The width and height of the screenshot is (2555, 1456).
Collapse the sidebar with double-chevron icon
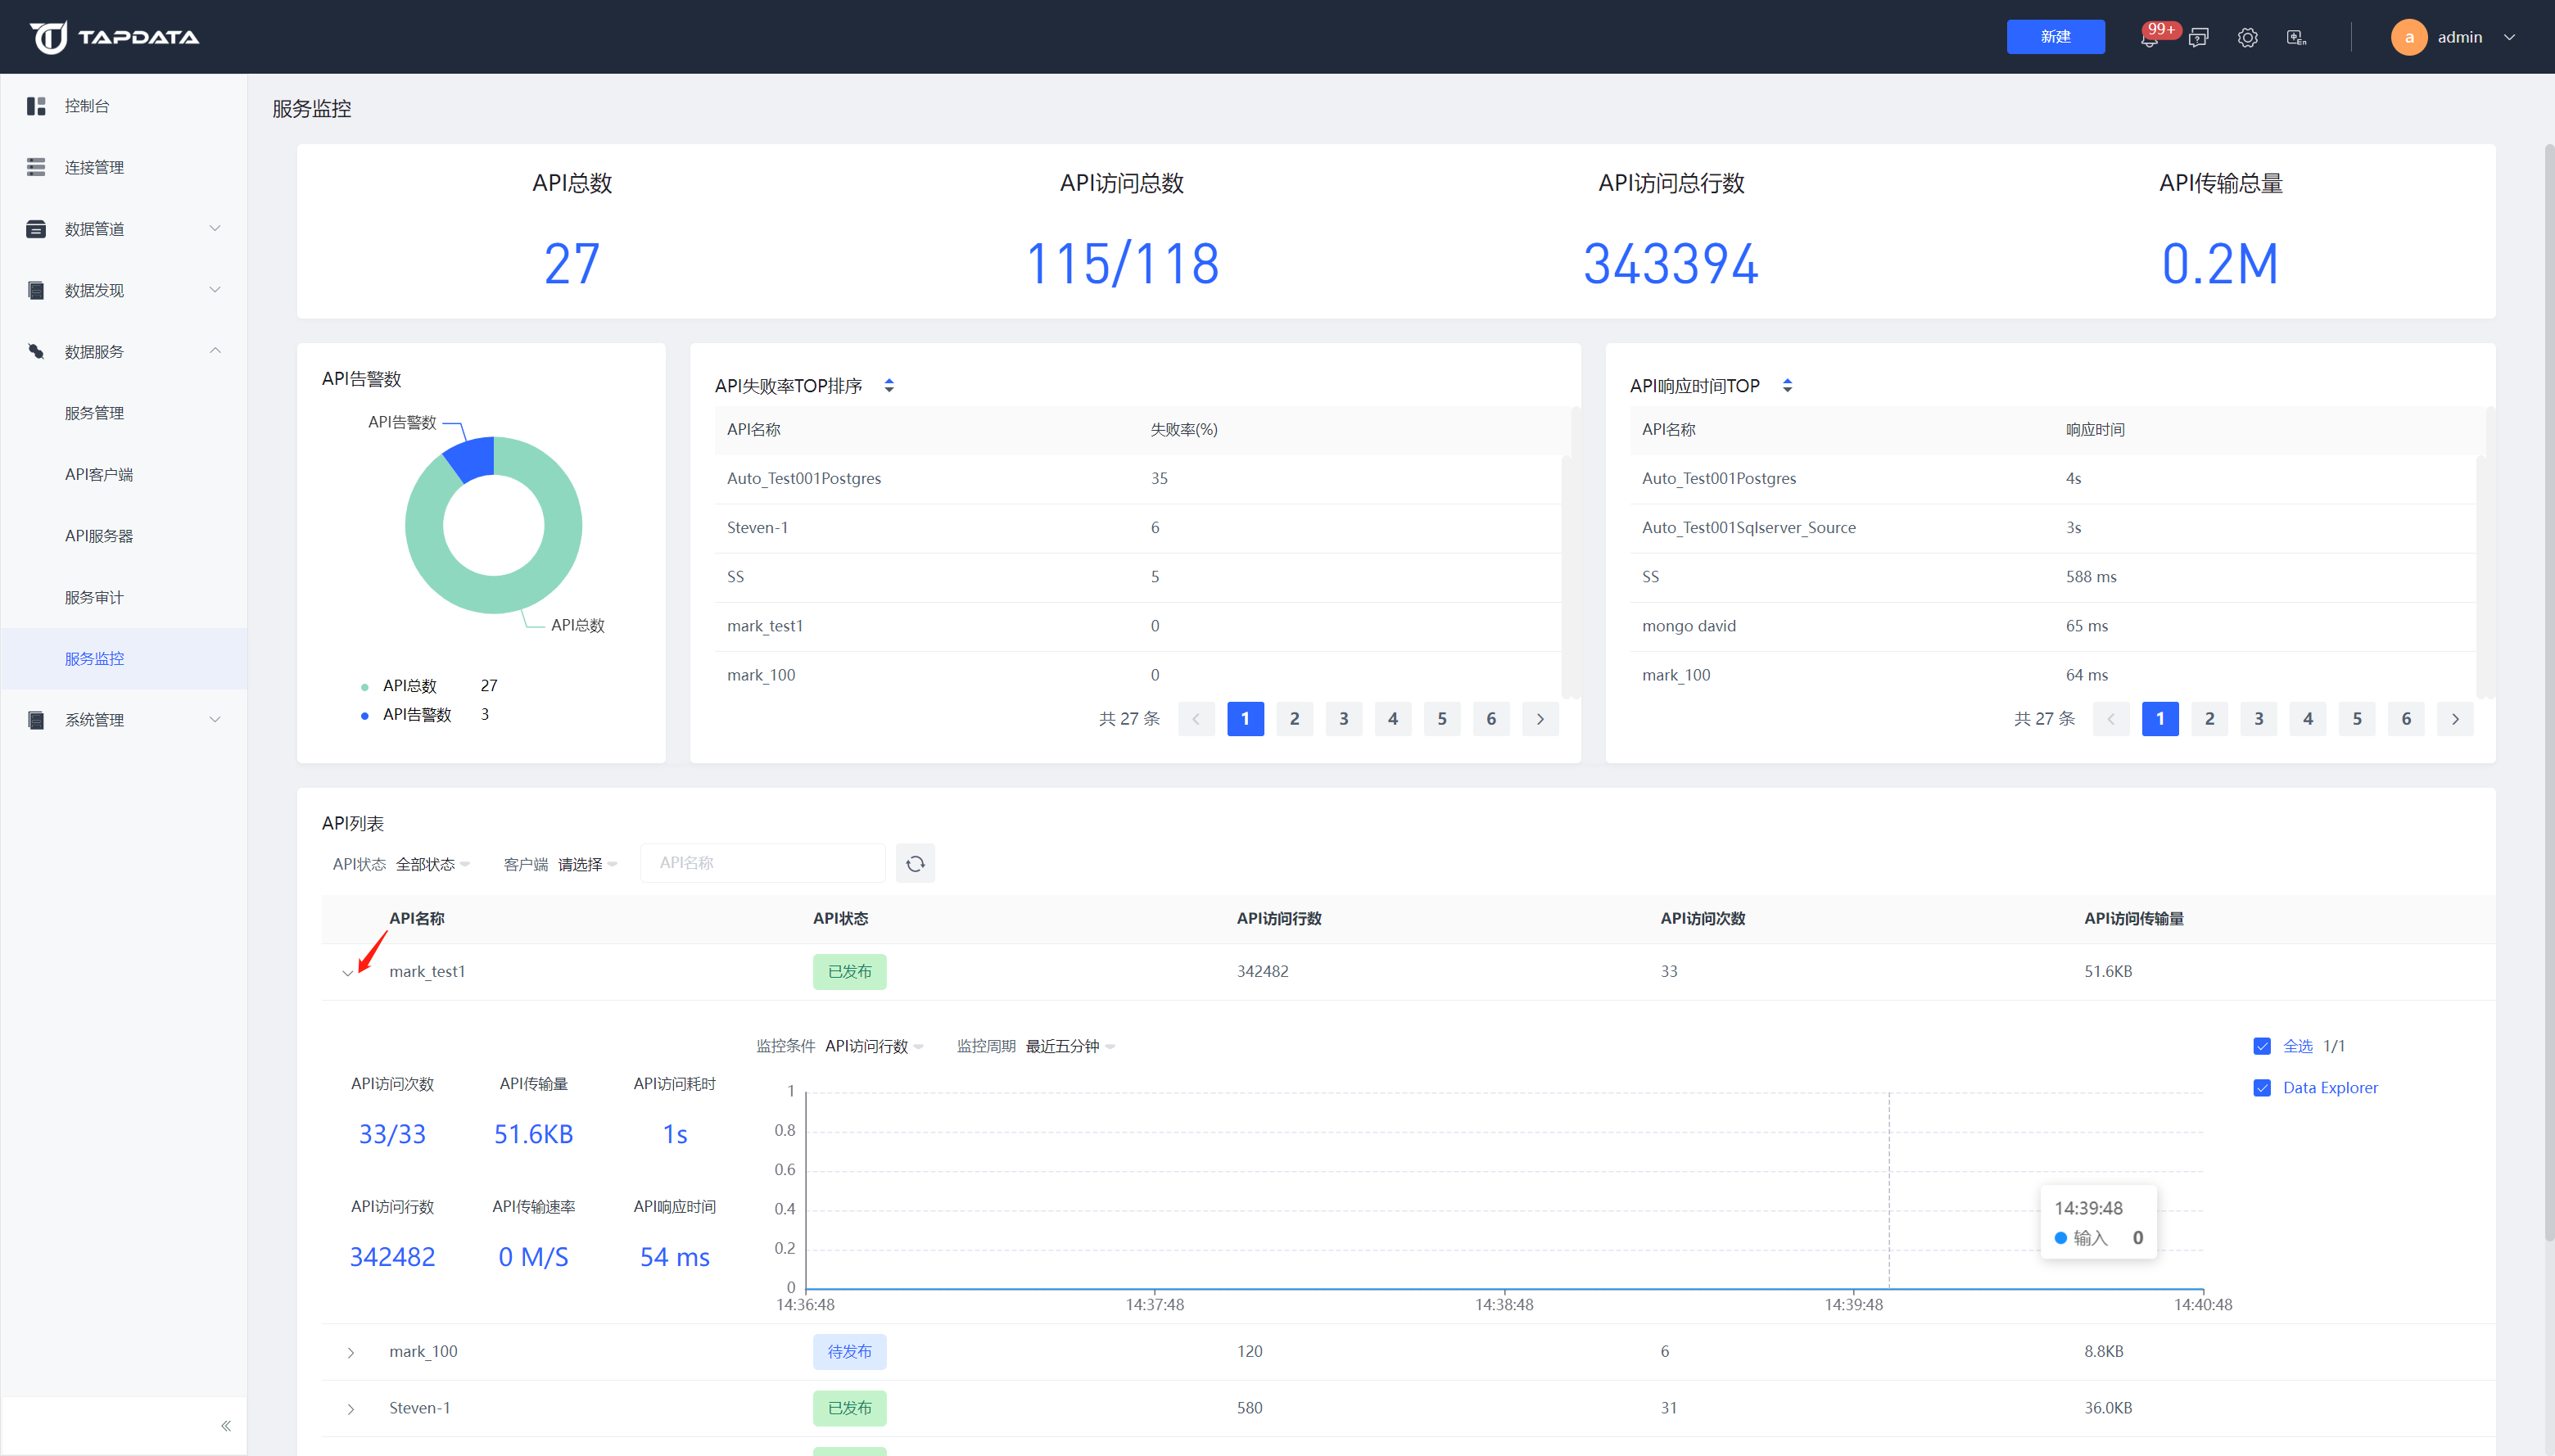(226, 1425)
